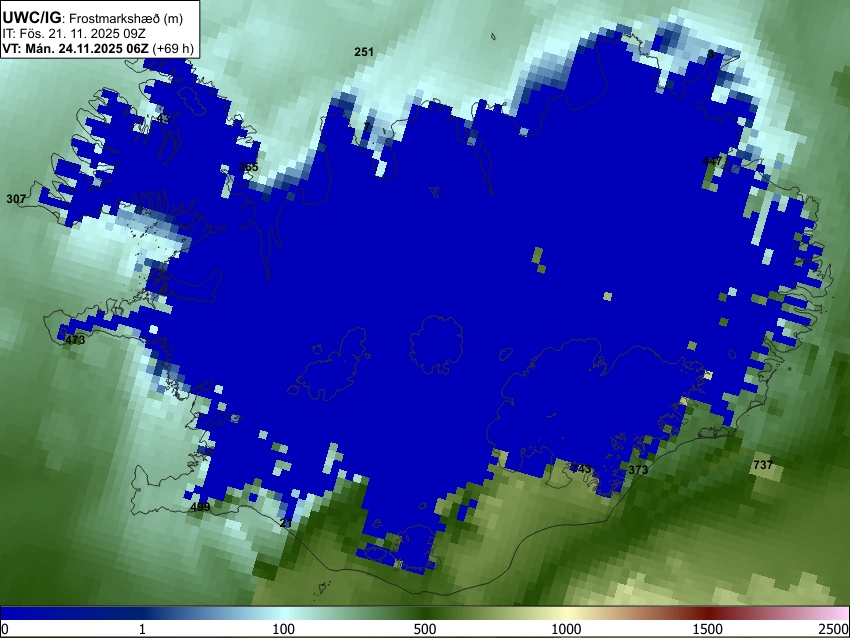Screen dimensions: 850x638
Task: Click the station value 251 on the map
Action: click(364, 52)
